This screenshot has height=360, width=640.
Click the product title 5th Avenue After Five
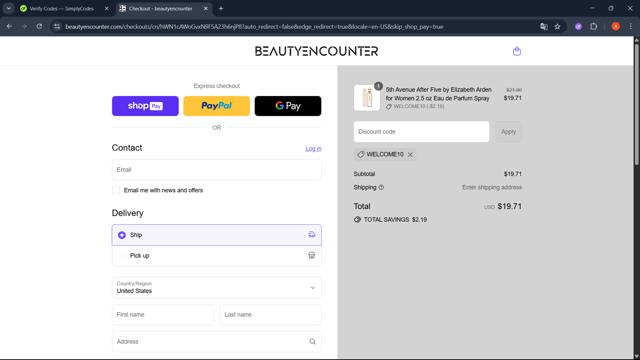click(x=438, y=94)
